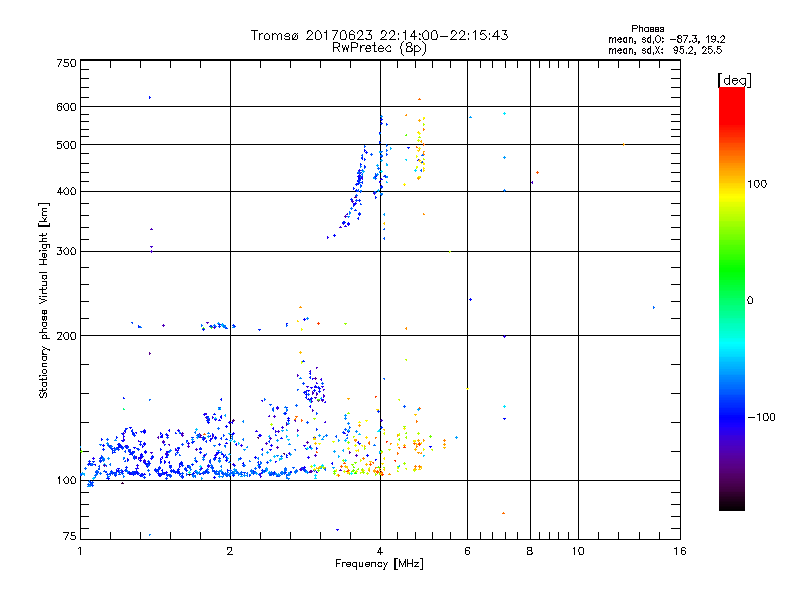Viewport: 800px width, 600px height.
Task: Click the 500 tick on the height axis
Action: (66, 145)
